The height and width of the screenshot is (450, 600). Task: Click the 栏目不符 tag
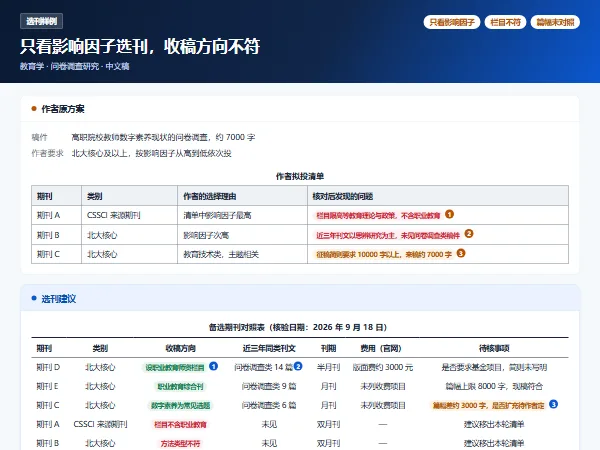click(x=505, y=22)
